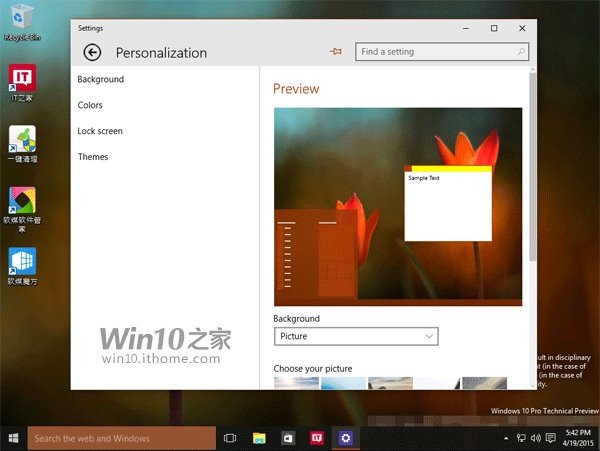Open the Lock screen category

(x=100, y=131)
